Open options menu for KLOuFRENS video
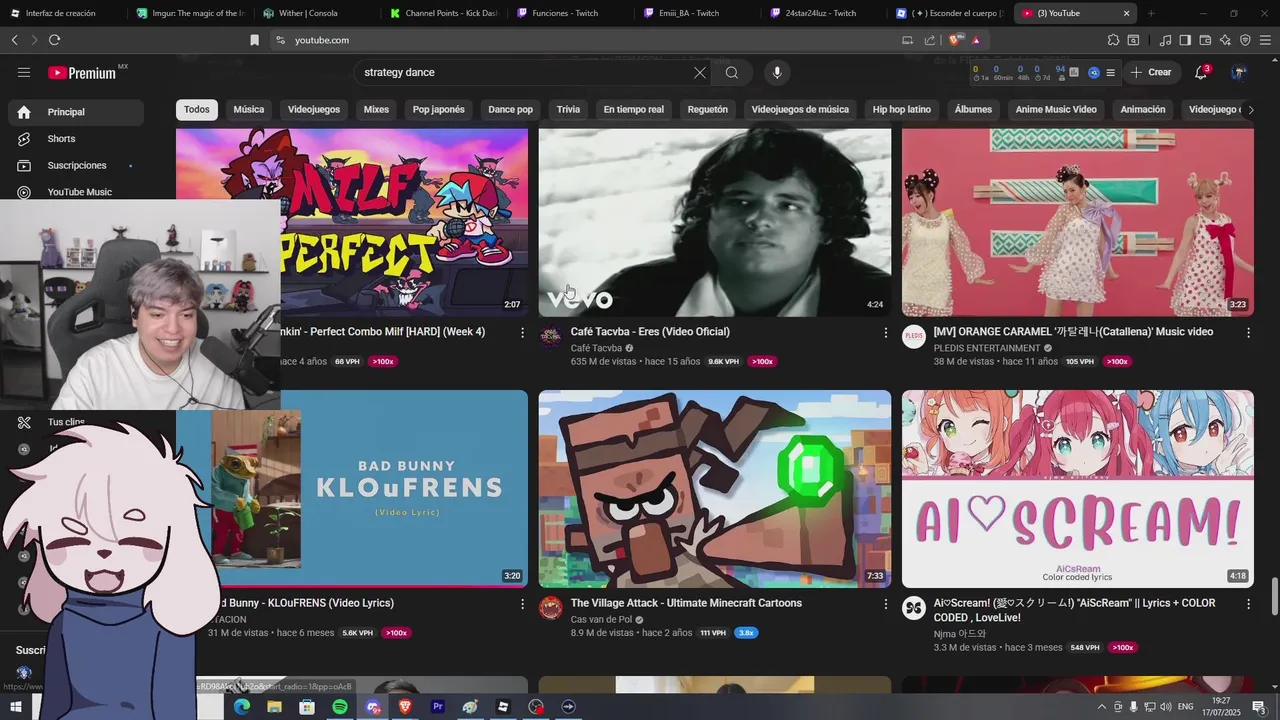Viewport: 1280px width, 720px height. [x=522, y=604]
